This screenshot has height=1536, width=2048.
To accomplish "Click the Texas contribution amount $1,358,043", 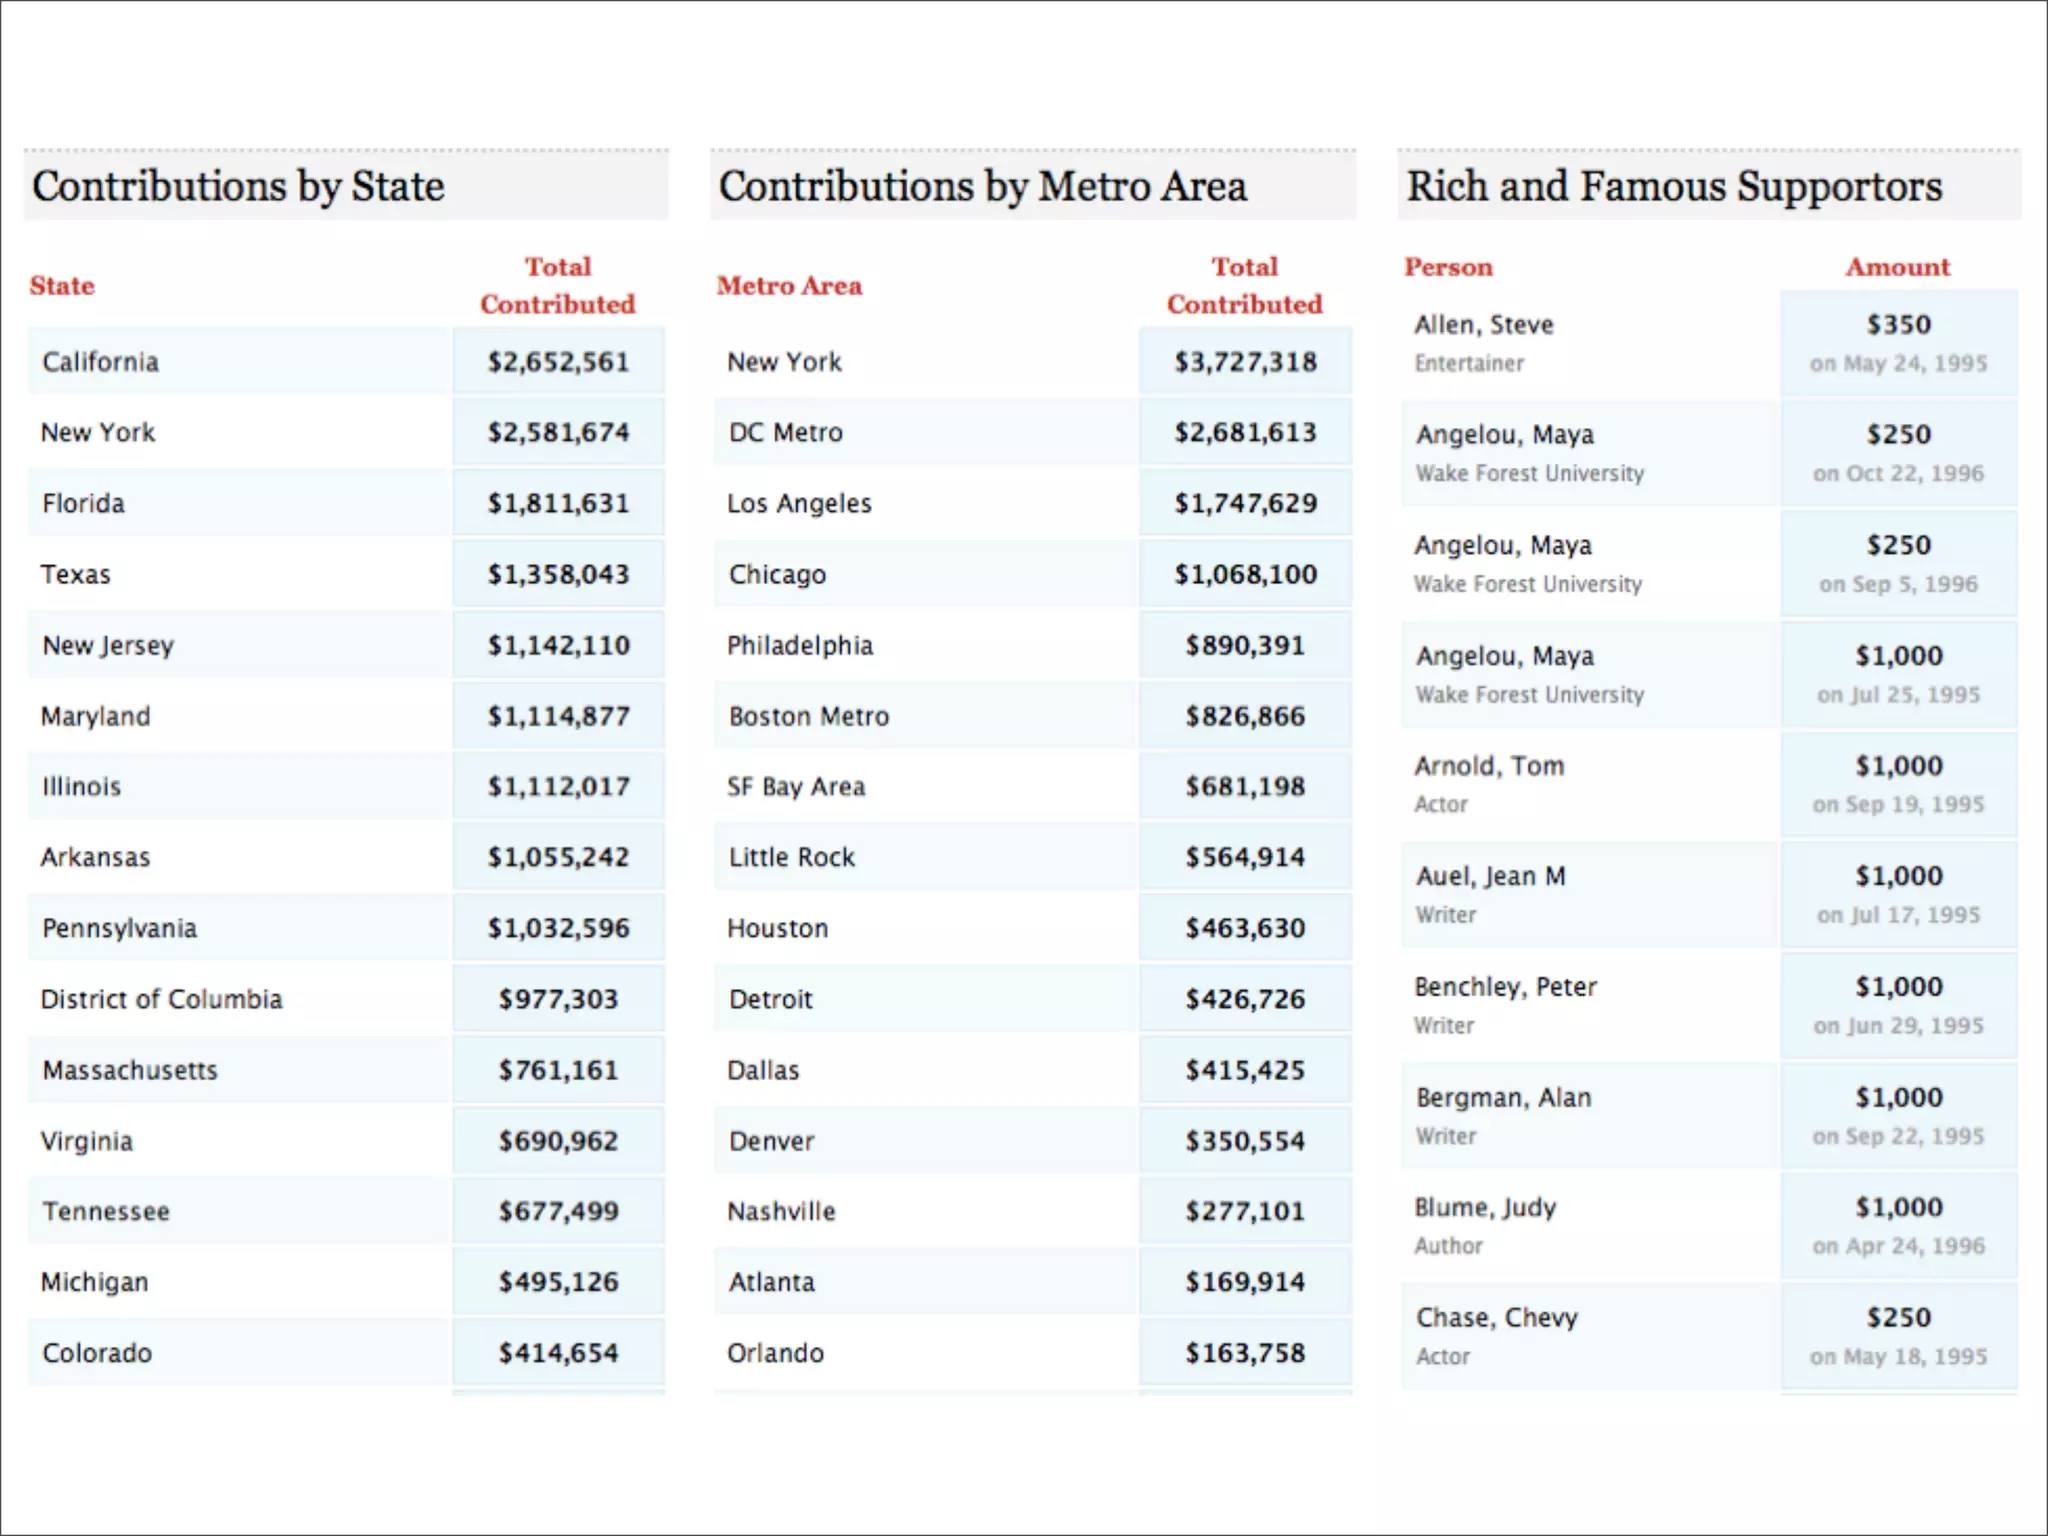I will pyautogui.click(x=558, y=574).
